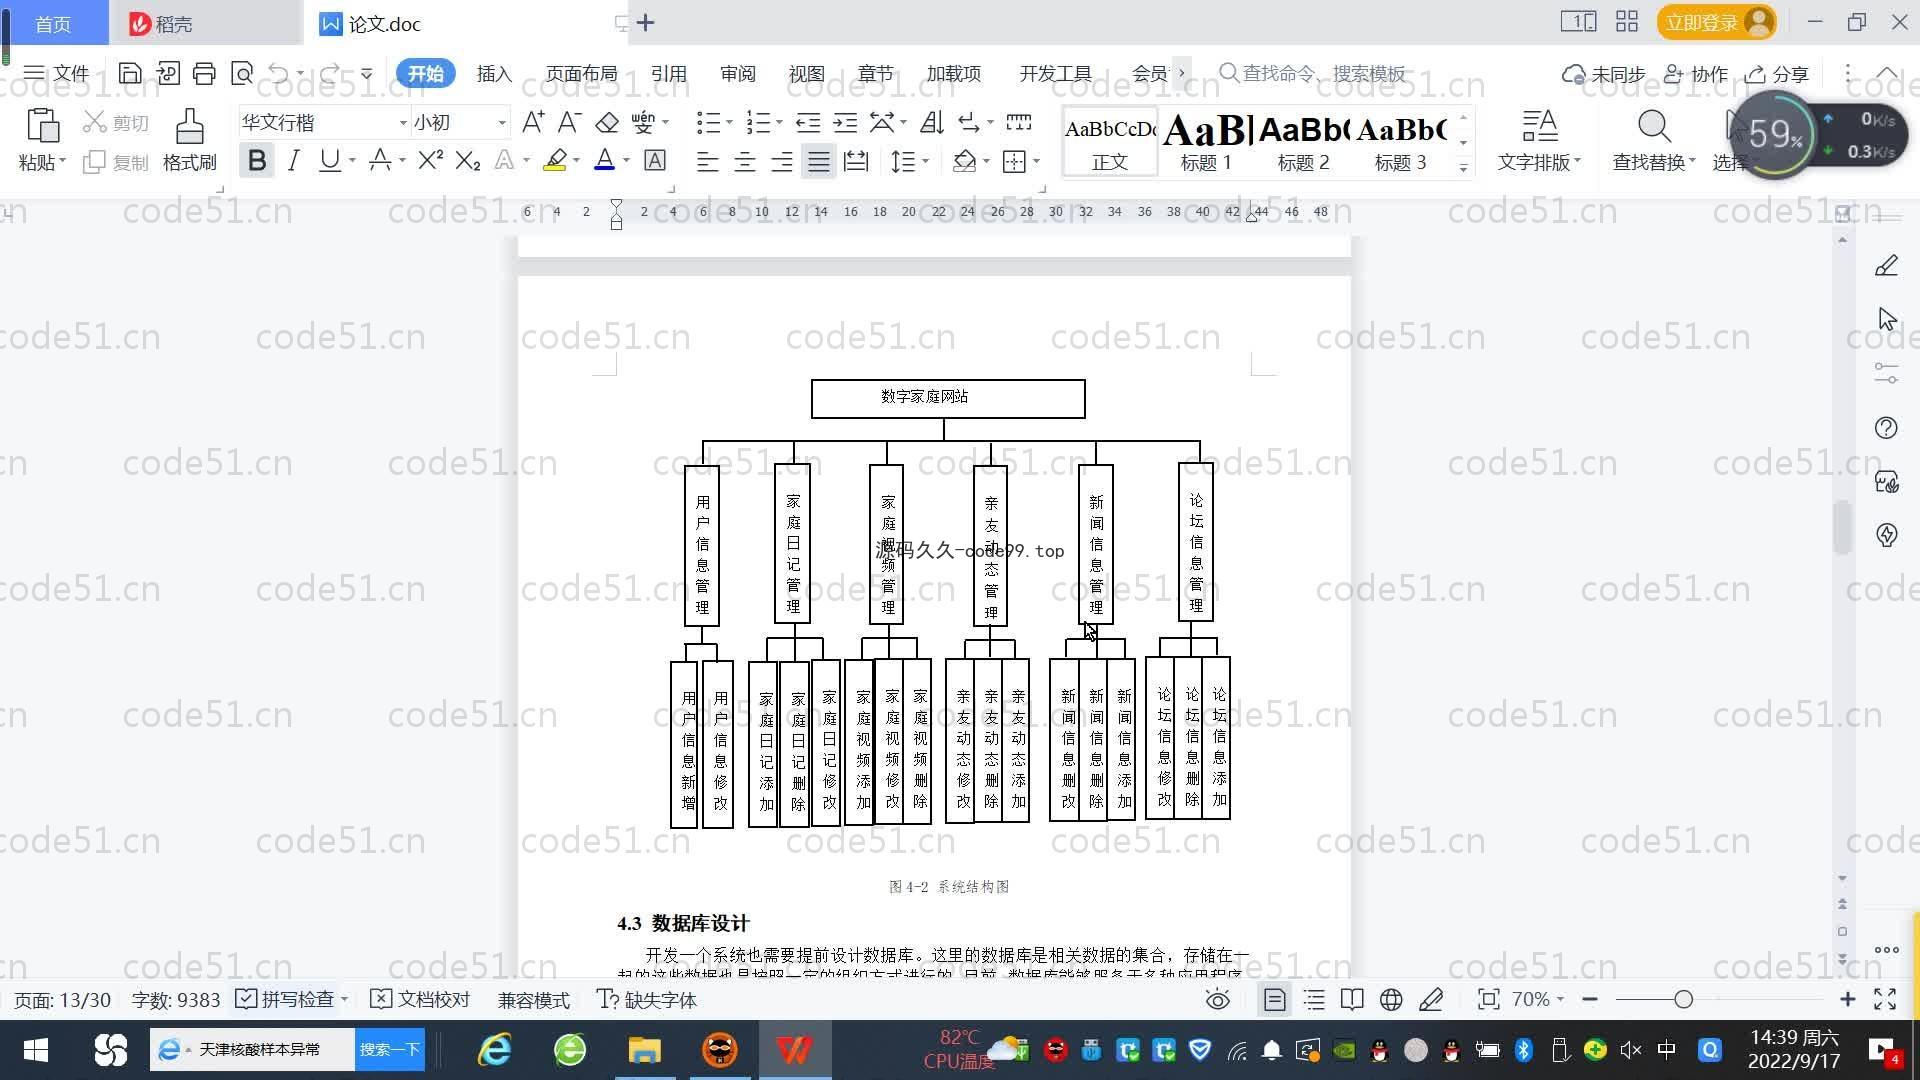The width and height of the screenshot is (1920, 1080).
Task: Toggle Italic formatting
Action: pyautogui.click(x=293, y=160)
